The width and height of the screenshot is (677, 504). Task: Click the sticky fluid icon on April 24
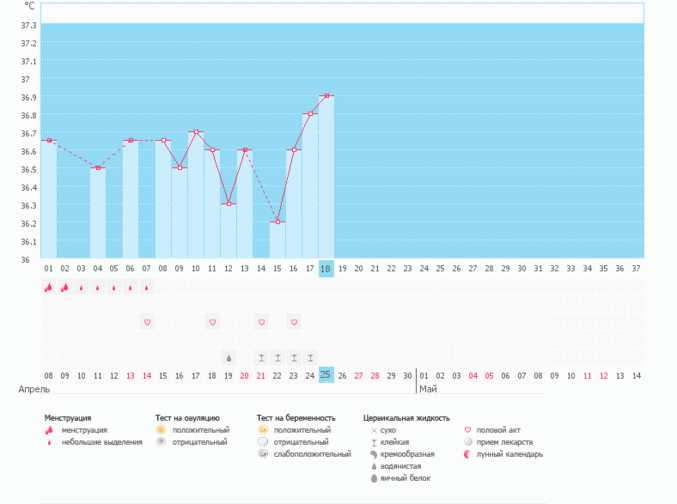(310, 357)
